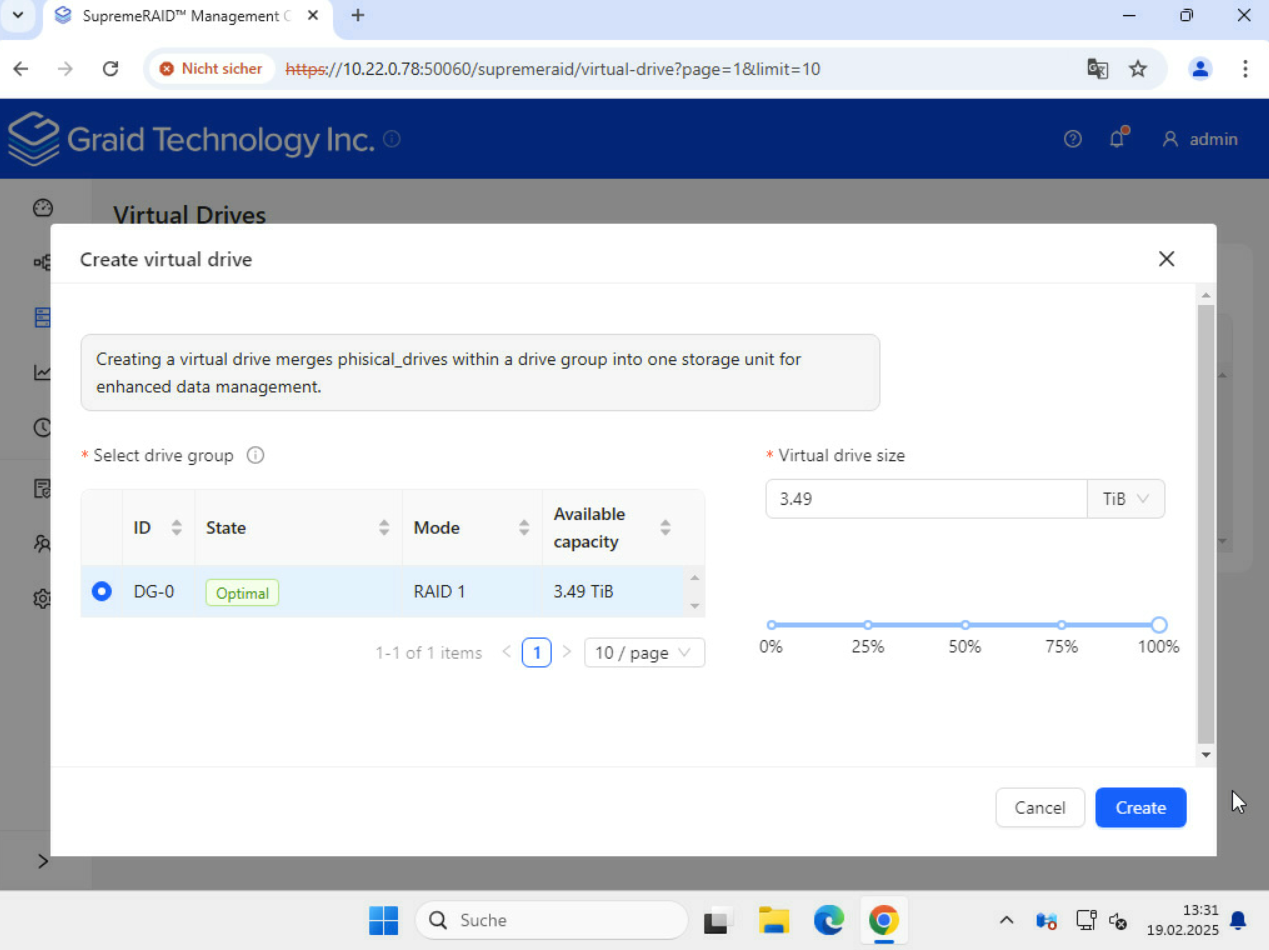Reload the browser page
The image size is (1269, 950).
[x=110, y=69]
